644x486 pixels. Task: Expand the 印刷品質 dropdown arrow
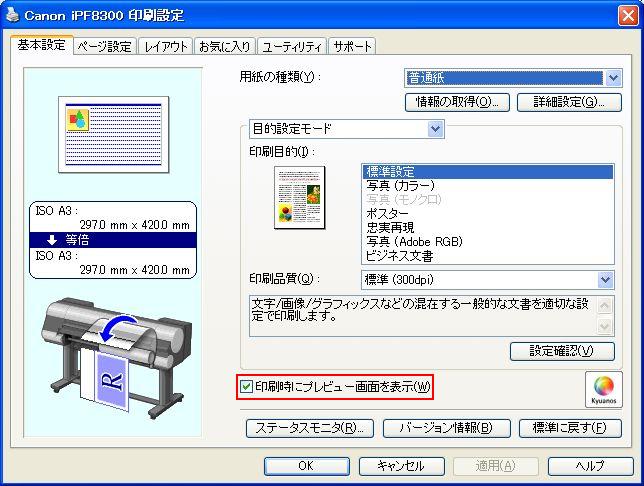[605, 280]
